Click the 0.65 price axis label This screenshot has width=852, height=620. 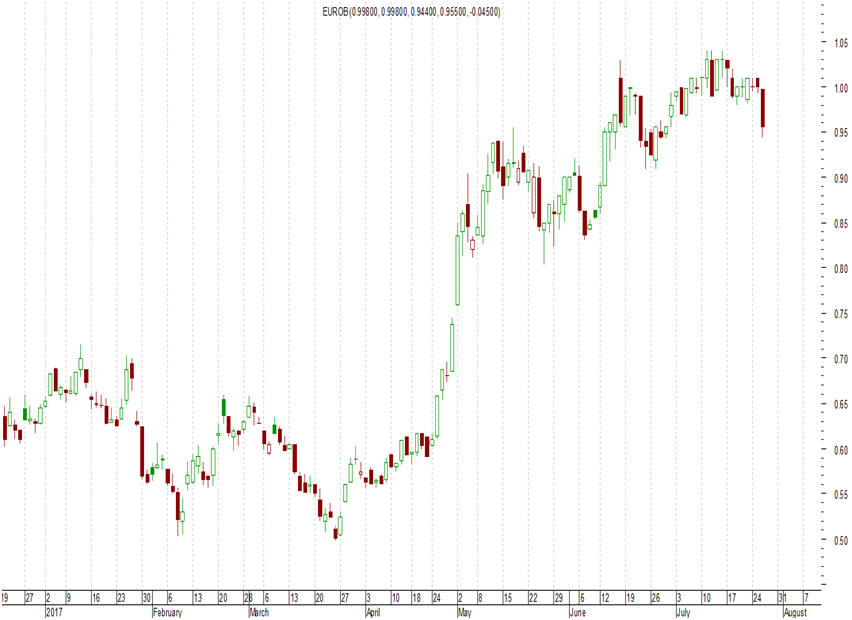click(x=841, y=404)
